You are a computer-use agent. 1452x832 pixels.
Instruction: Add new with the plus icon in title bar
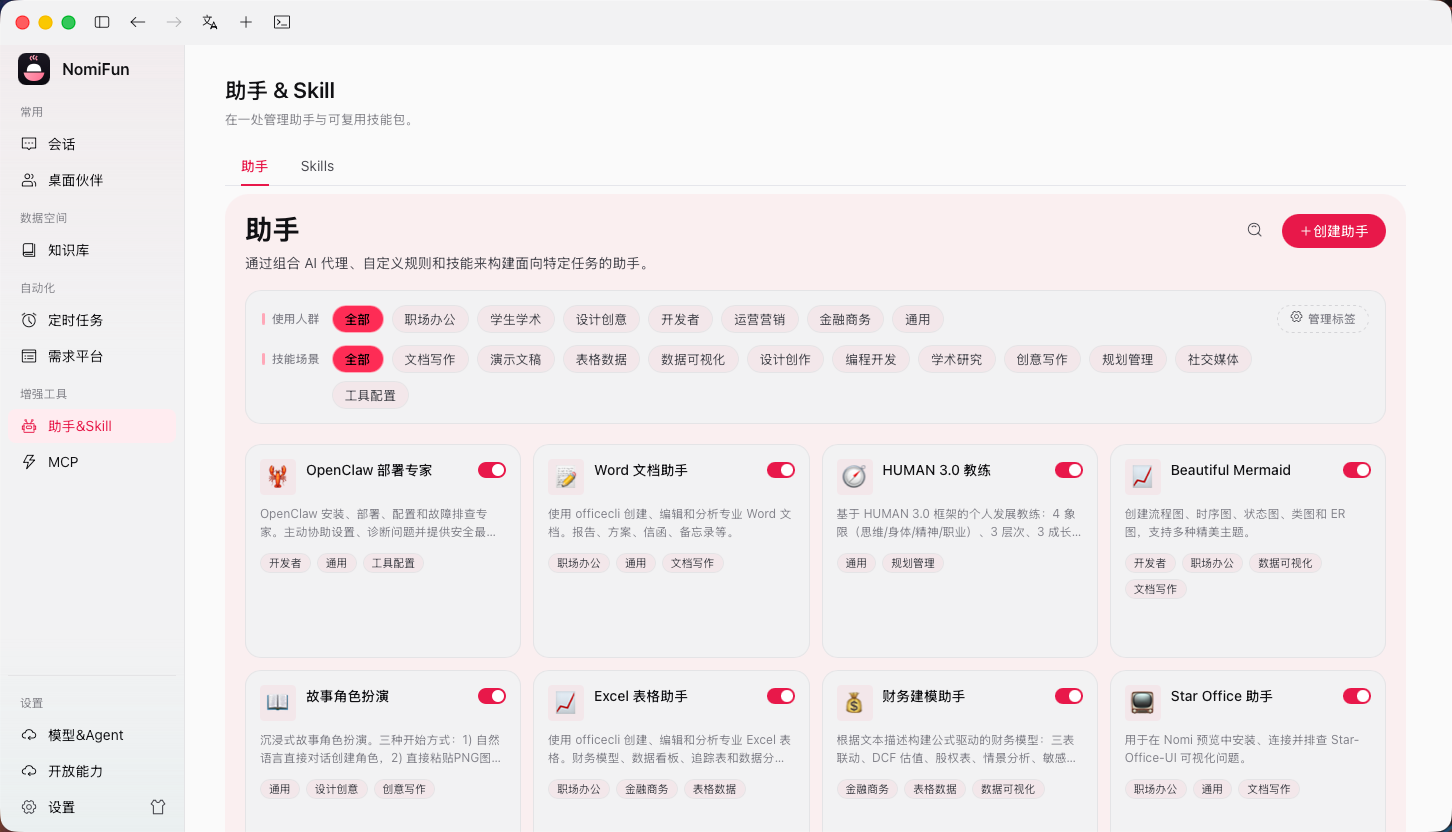pyautogui.click(x=246, y=22)
